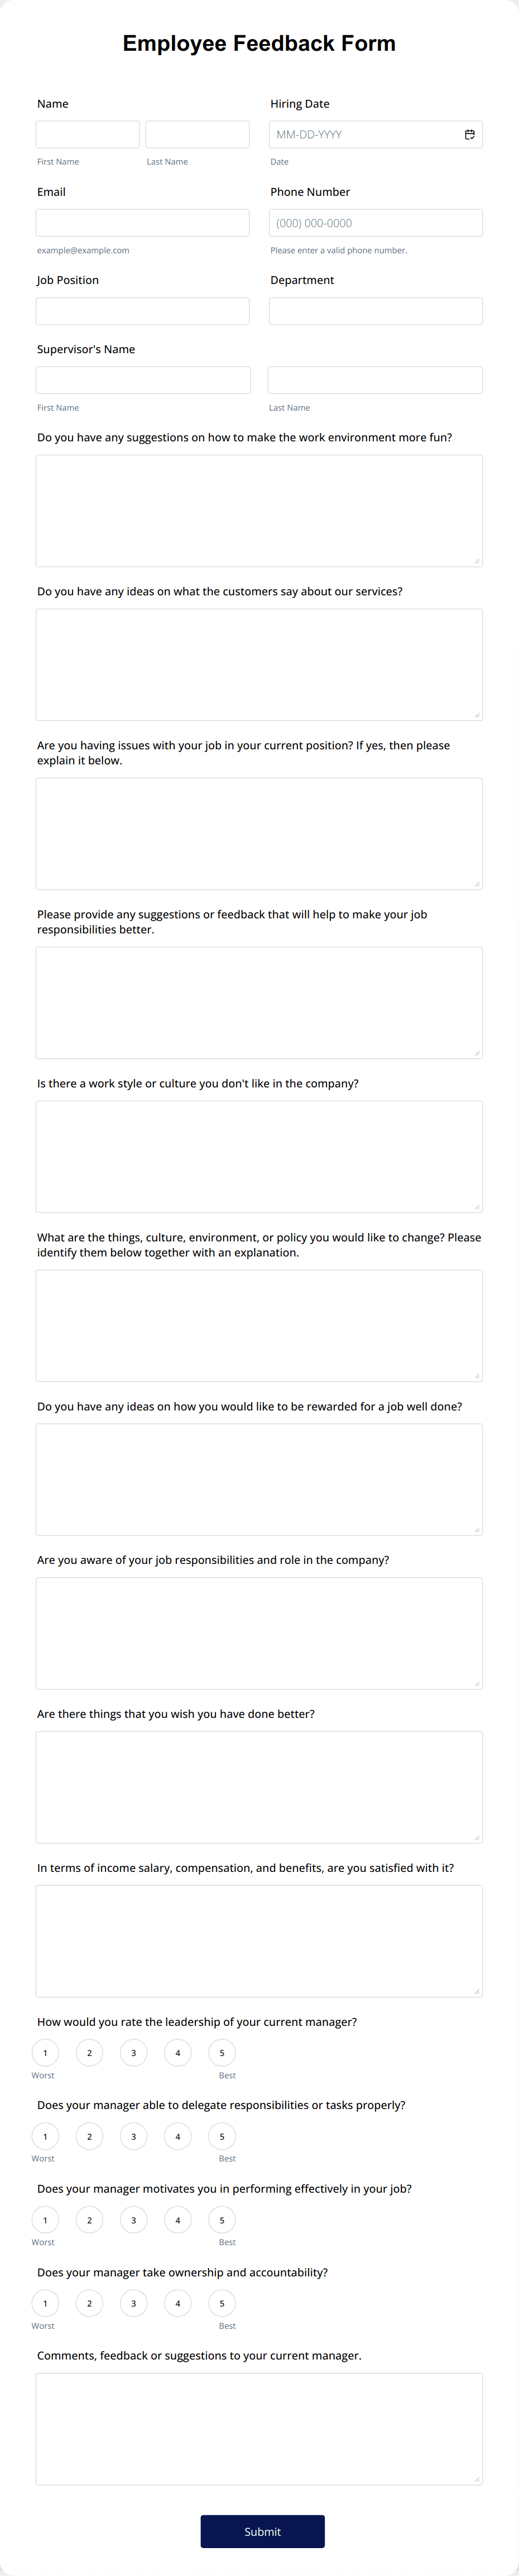The width and height of the screenshot is (519, 2576).
Task: Focus the Job Position field
Action: tap(143, 311)
